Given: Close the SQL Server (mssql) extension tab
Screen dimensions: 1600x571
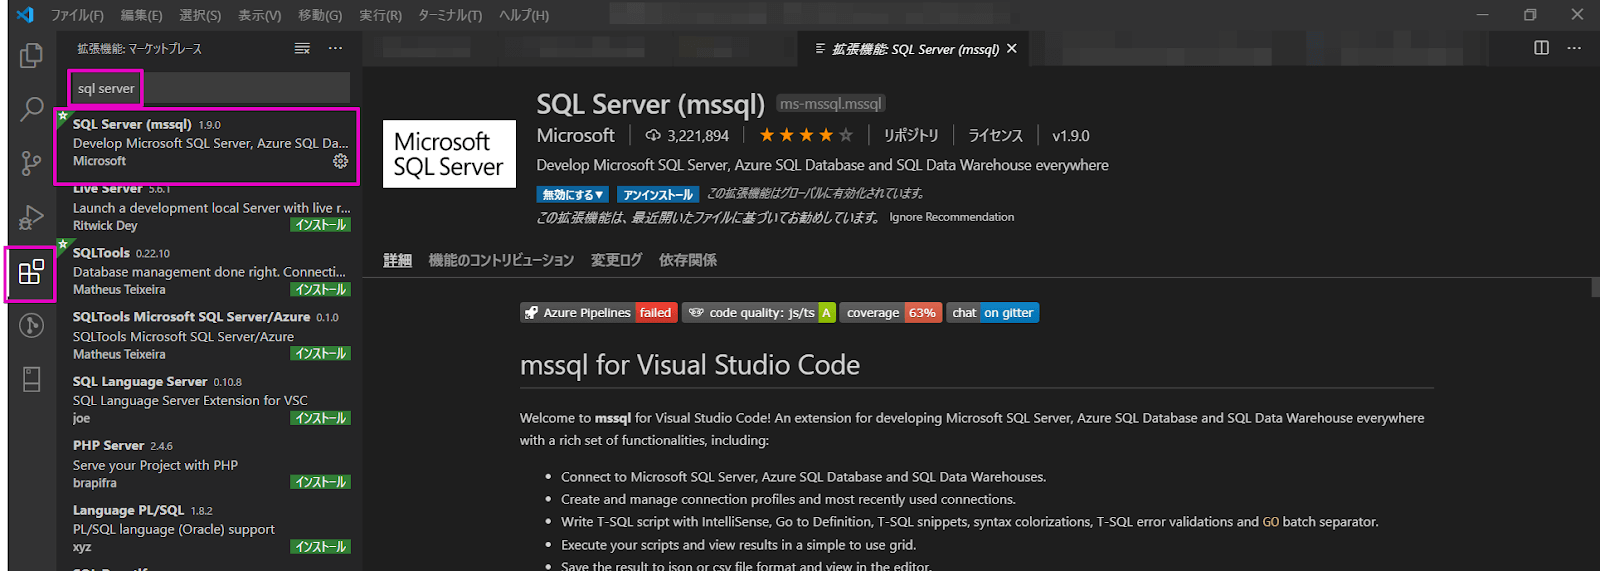Looking at the screenshot, I should click(x=1012, y=48).
